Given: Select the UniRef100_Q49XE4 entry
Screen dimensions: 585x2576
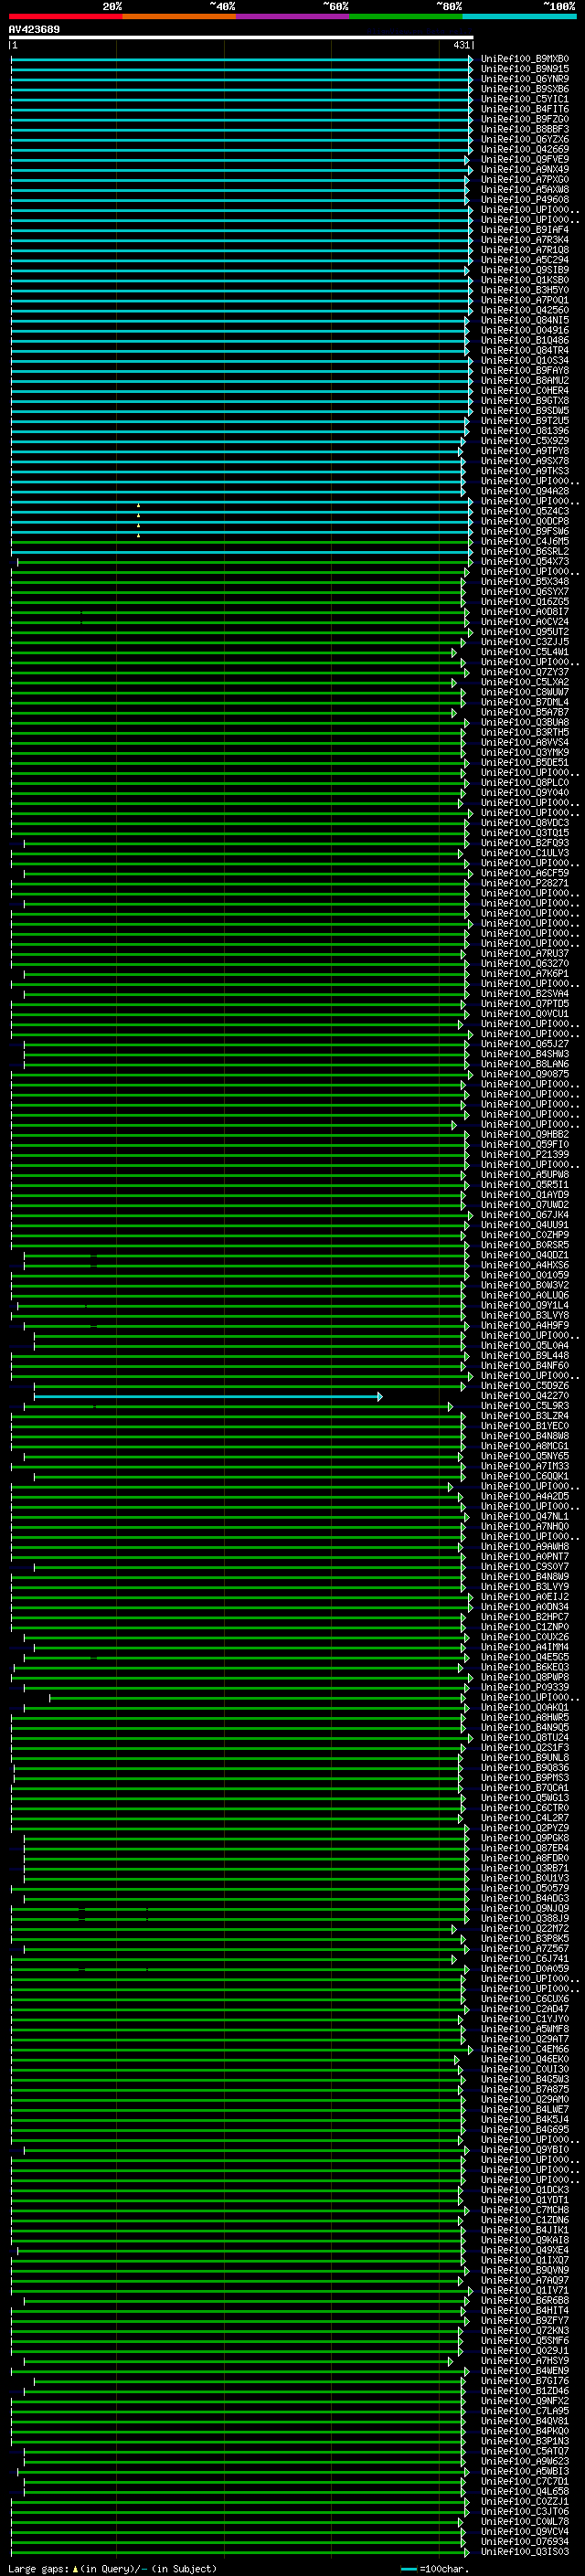Looking at the screenshot, I should tap(525, 2250).
